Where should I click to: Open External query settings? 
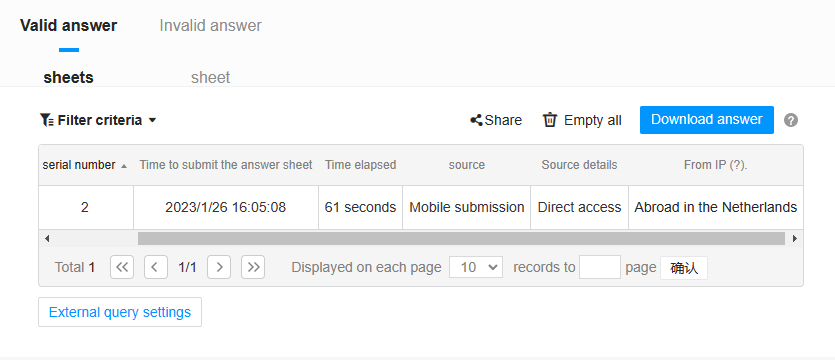(x=120, y=312)
